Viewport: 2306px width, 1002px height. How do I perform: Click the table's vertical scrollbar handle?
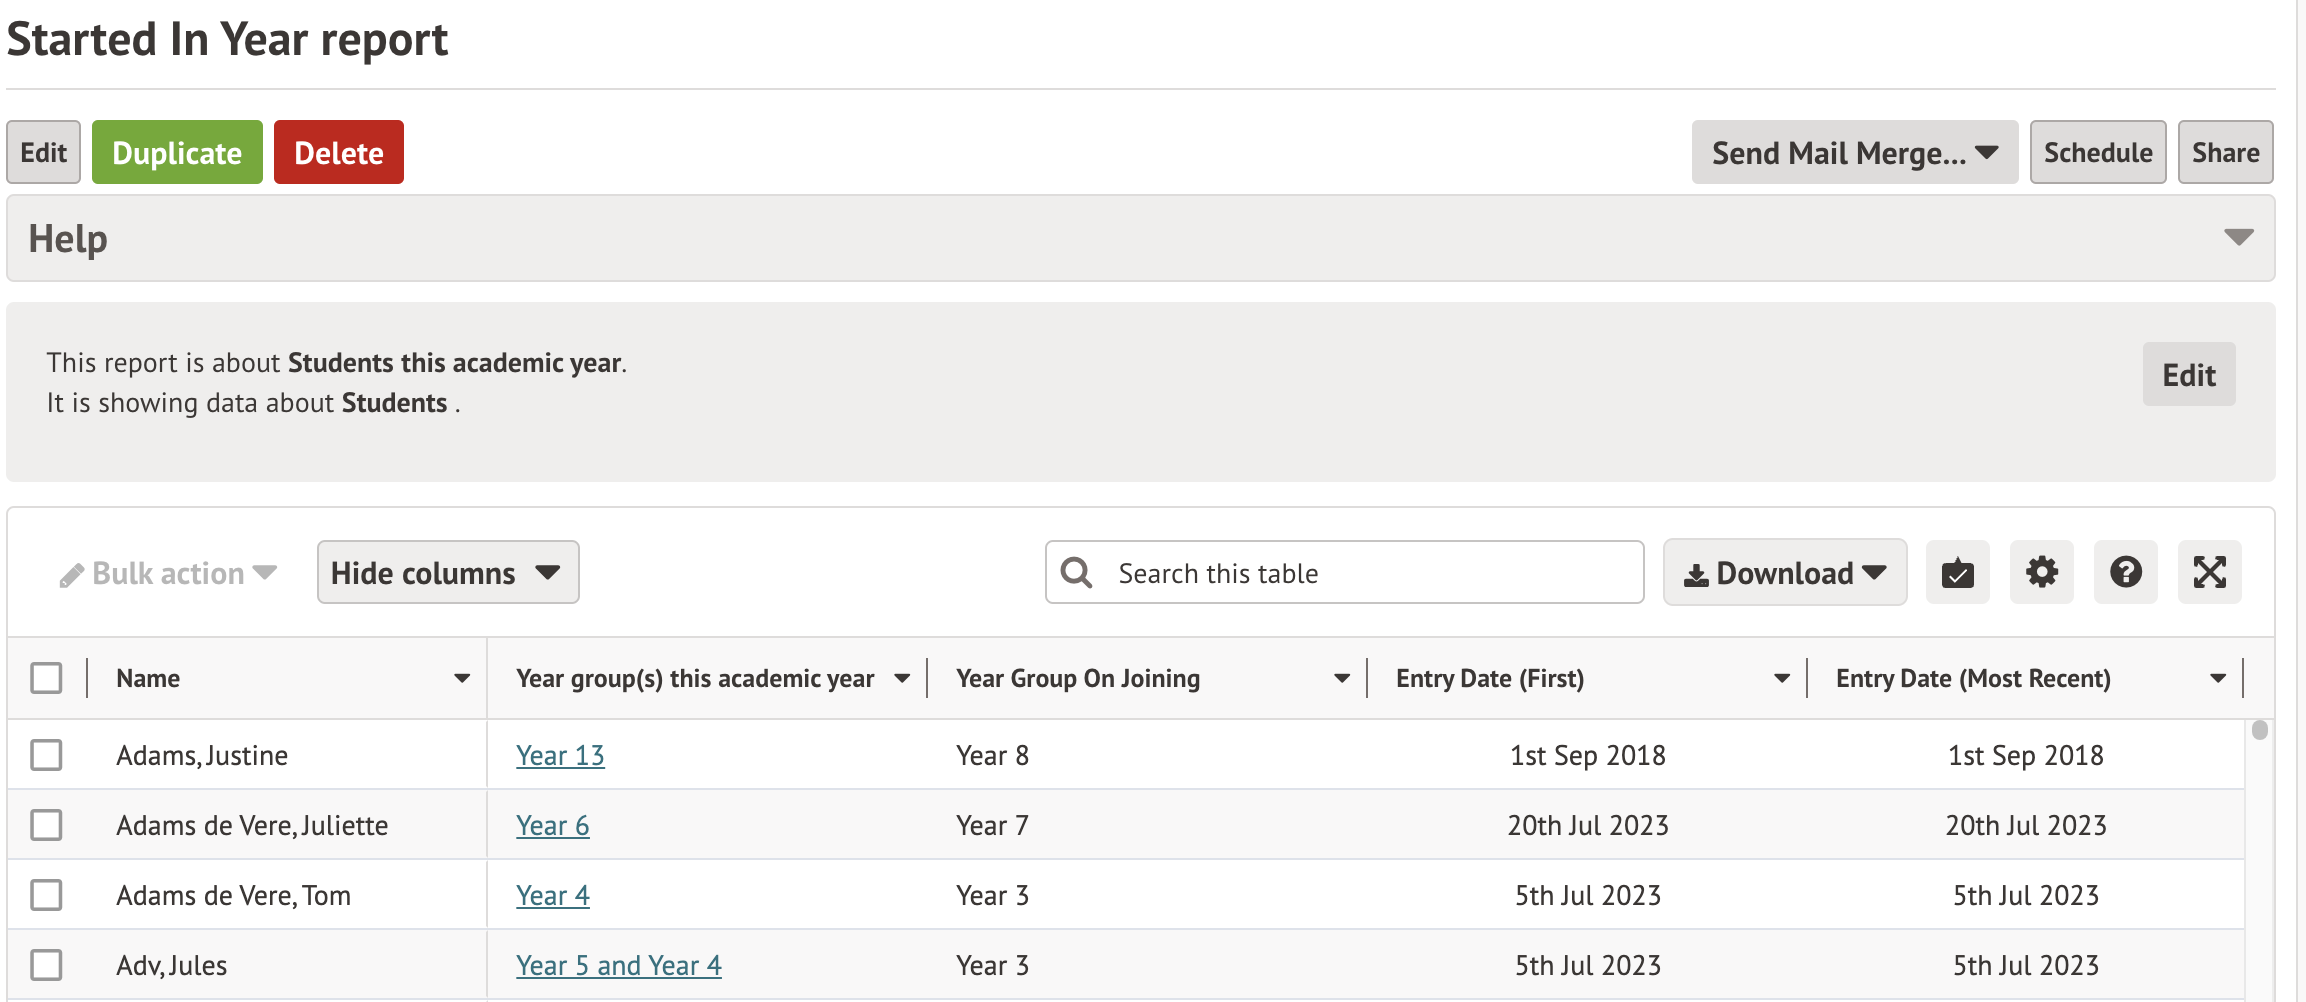2259,731
